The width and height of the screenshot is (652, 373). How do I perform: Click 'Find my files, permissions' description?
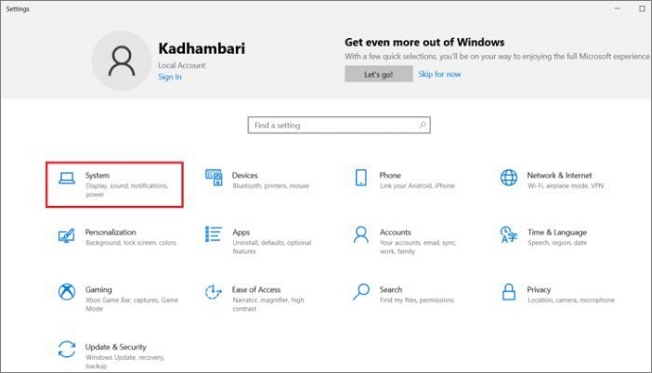click(x=417, y=300)
